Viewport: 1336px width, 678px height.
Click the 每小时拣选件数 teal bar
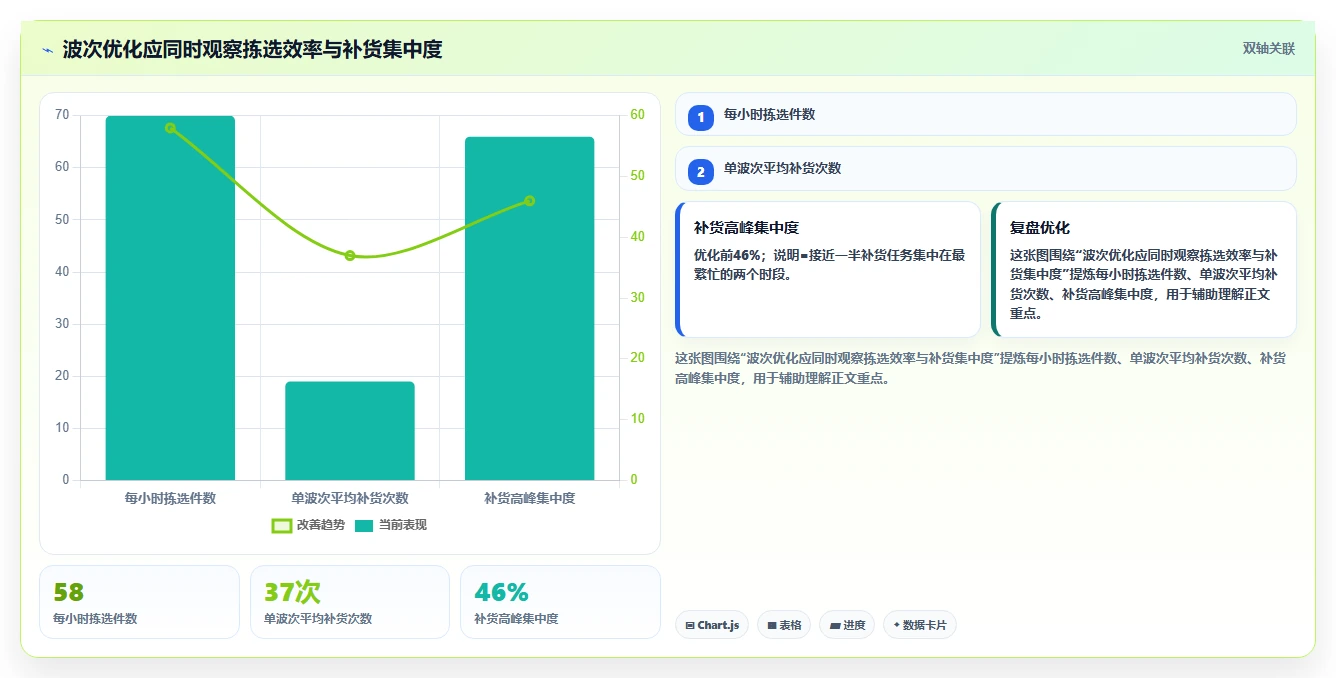point(170,298)
